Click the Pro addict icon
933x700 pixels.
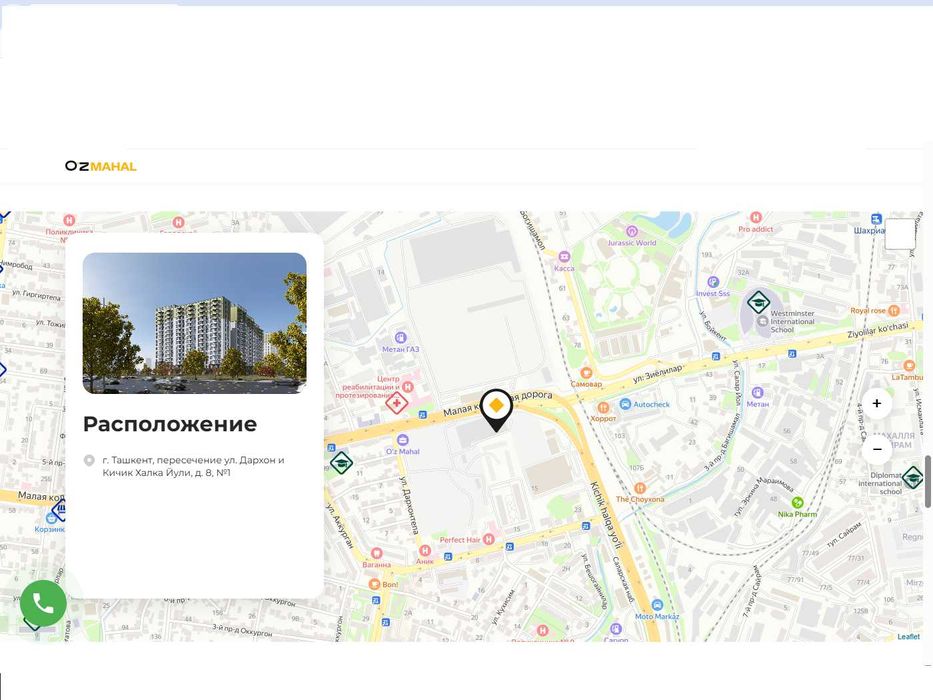pyautogui.click(x=756, y=217)
